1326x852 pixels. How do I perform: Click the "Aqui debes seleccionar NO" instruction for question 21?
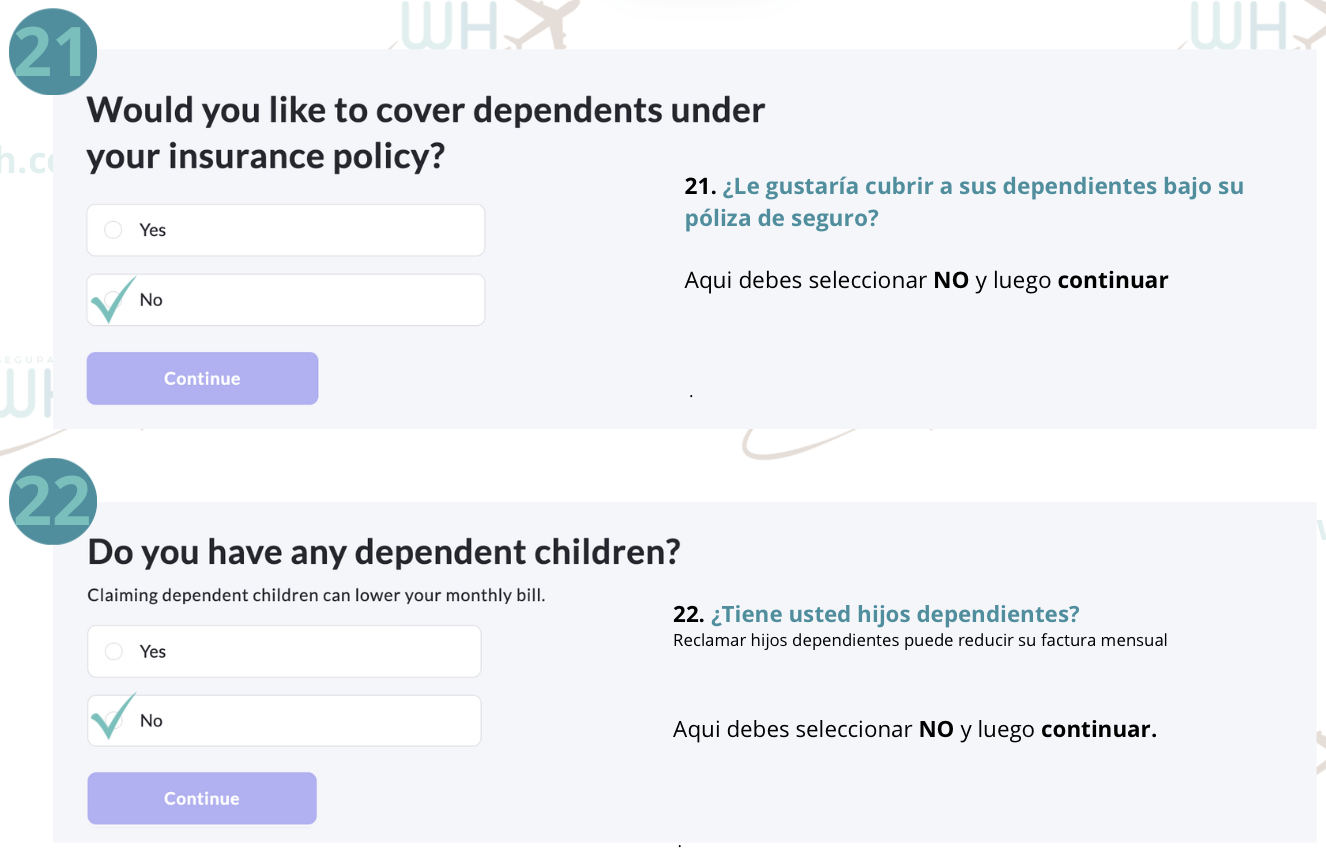(x=926, y=280)
